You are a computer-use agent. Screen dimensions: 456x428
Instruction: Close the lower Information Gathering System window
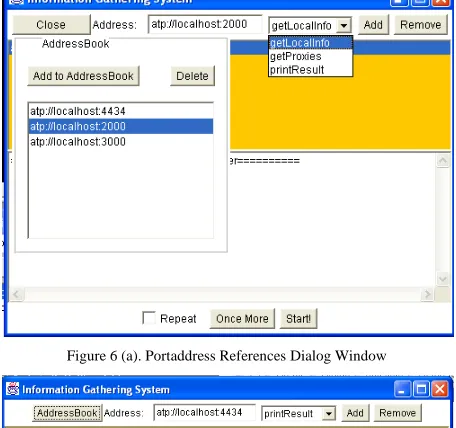(440, 389)
